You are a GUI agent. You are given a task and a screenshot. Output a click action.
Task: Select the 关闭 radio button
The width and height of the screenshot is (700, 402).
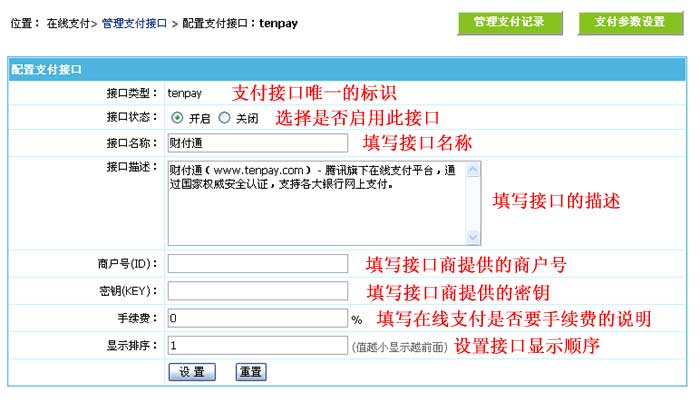(x=224, y=117)
